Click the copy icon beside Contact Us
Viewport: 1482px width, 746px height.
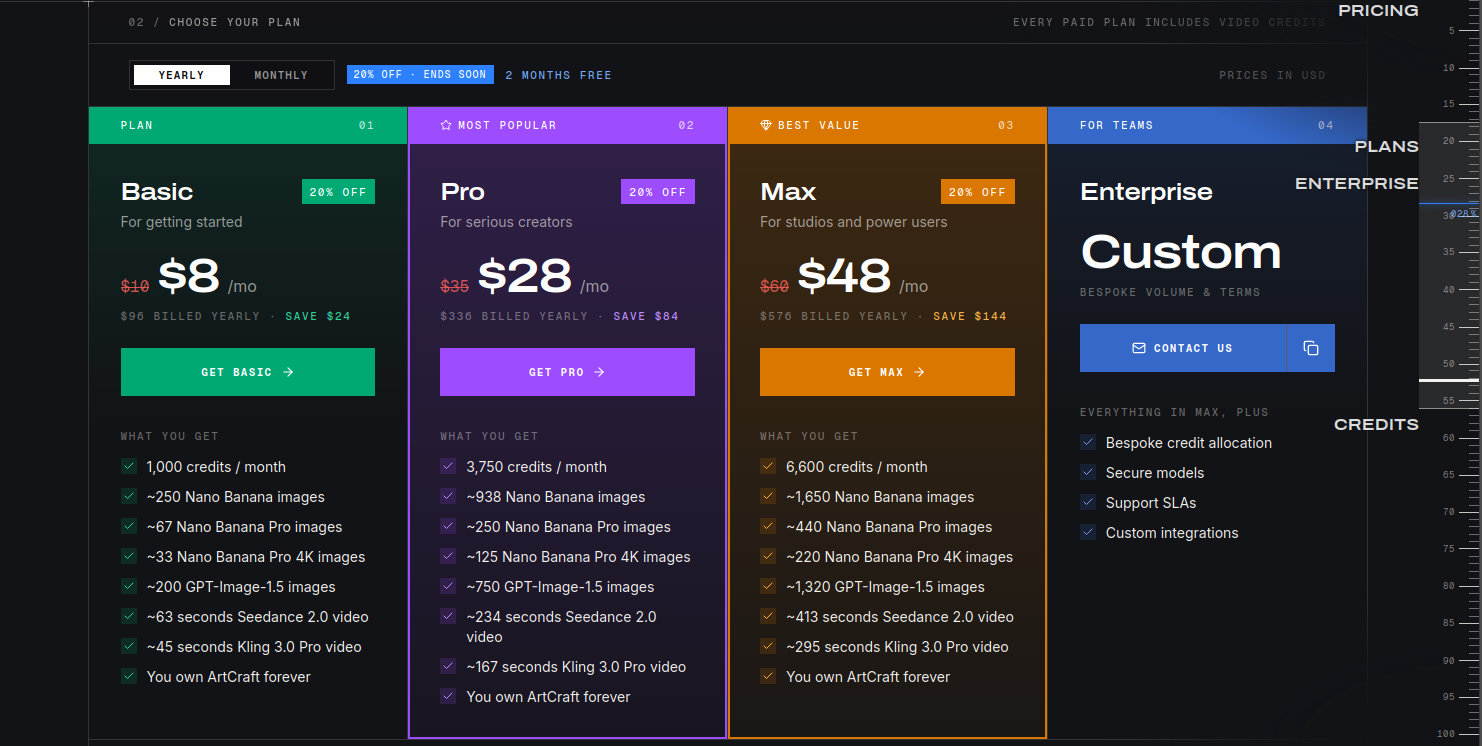pyautogui.click(x=1311, y=348)
